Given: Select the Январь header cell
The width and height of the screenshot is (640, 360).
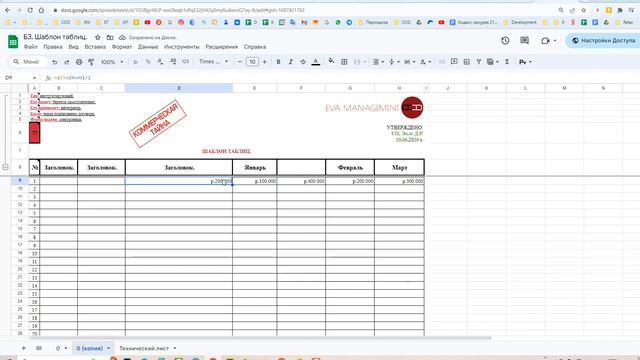Looking at the screenshot, I should (255, 167).
